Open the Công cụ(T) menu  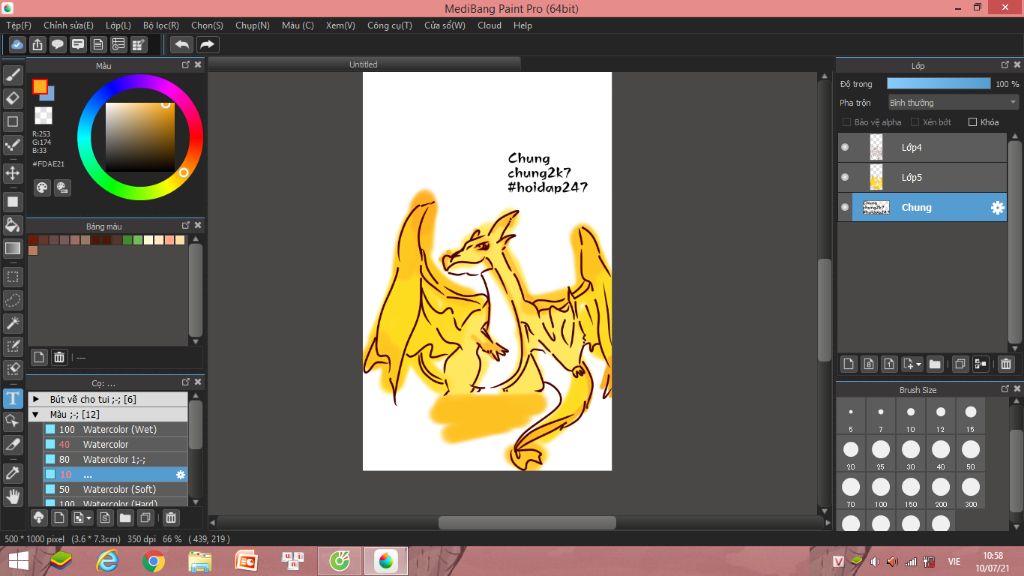(x=389, y=25)
